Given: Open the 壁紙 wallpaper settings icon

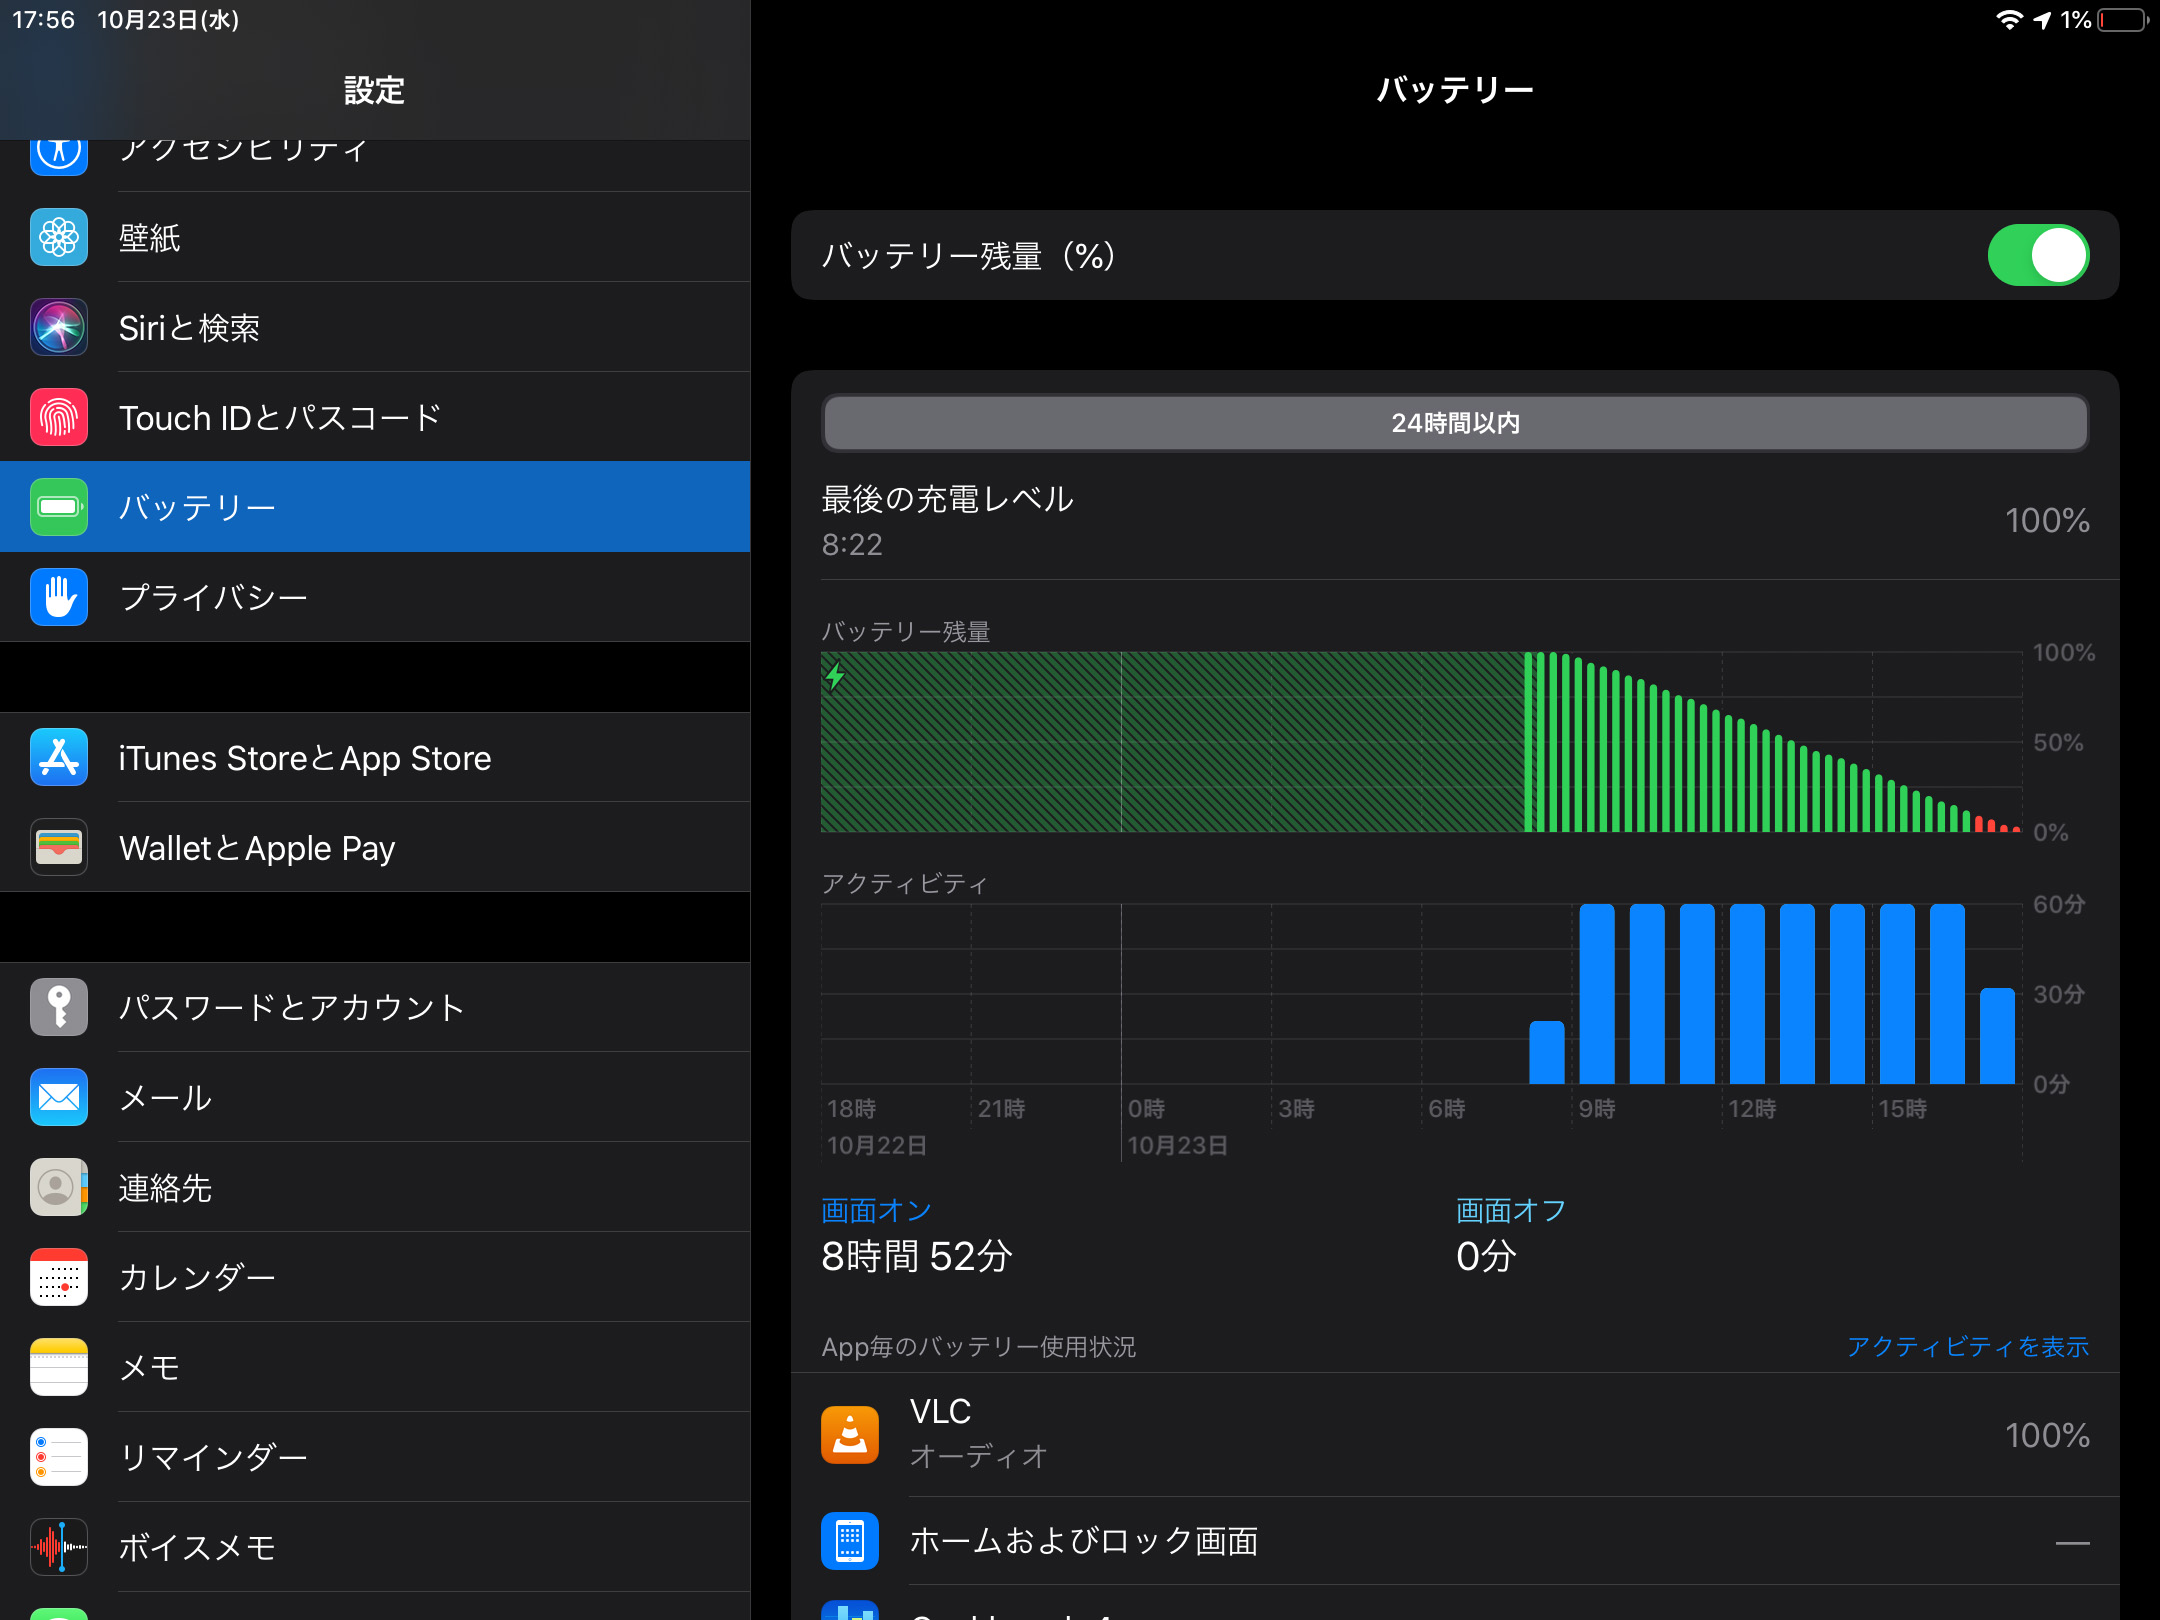Looking at the screenshot, I should [58, 237].
